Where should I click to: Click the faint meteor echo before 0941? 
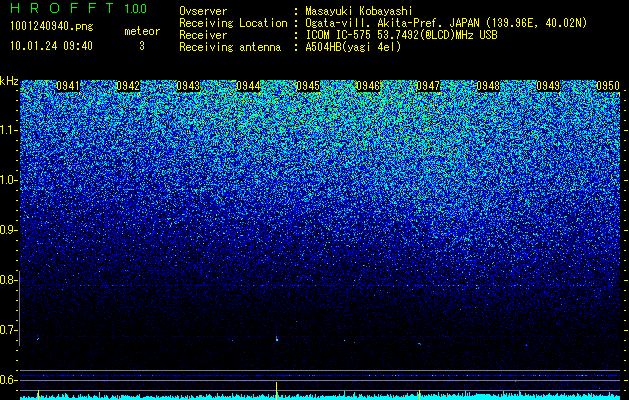[38, 339]
